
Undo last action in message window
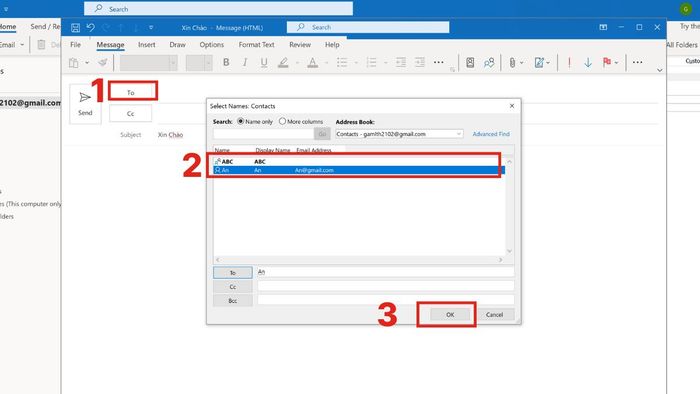(91, 28)
